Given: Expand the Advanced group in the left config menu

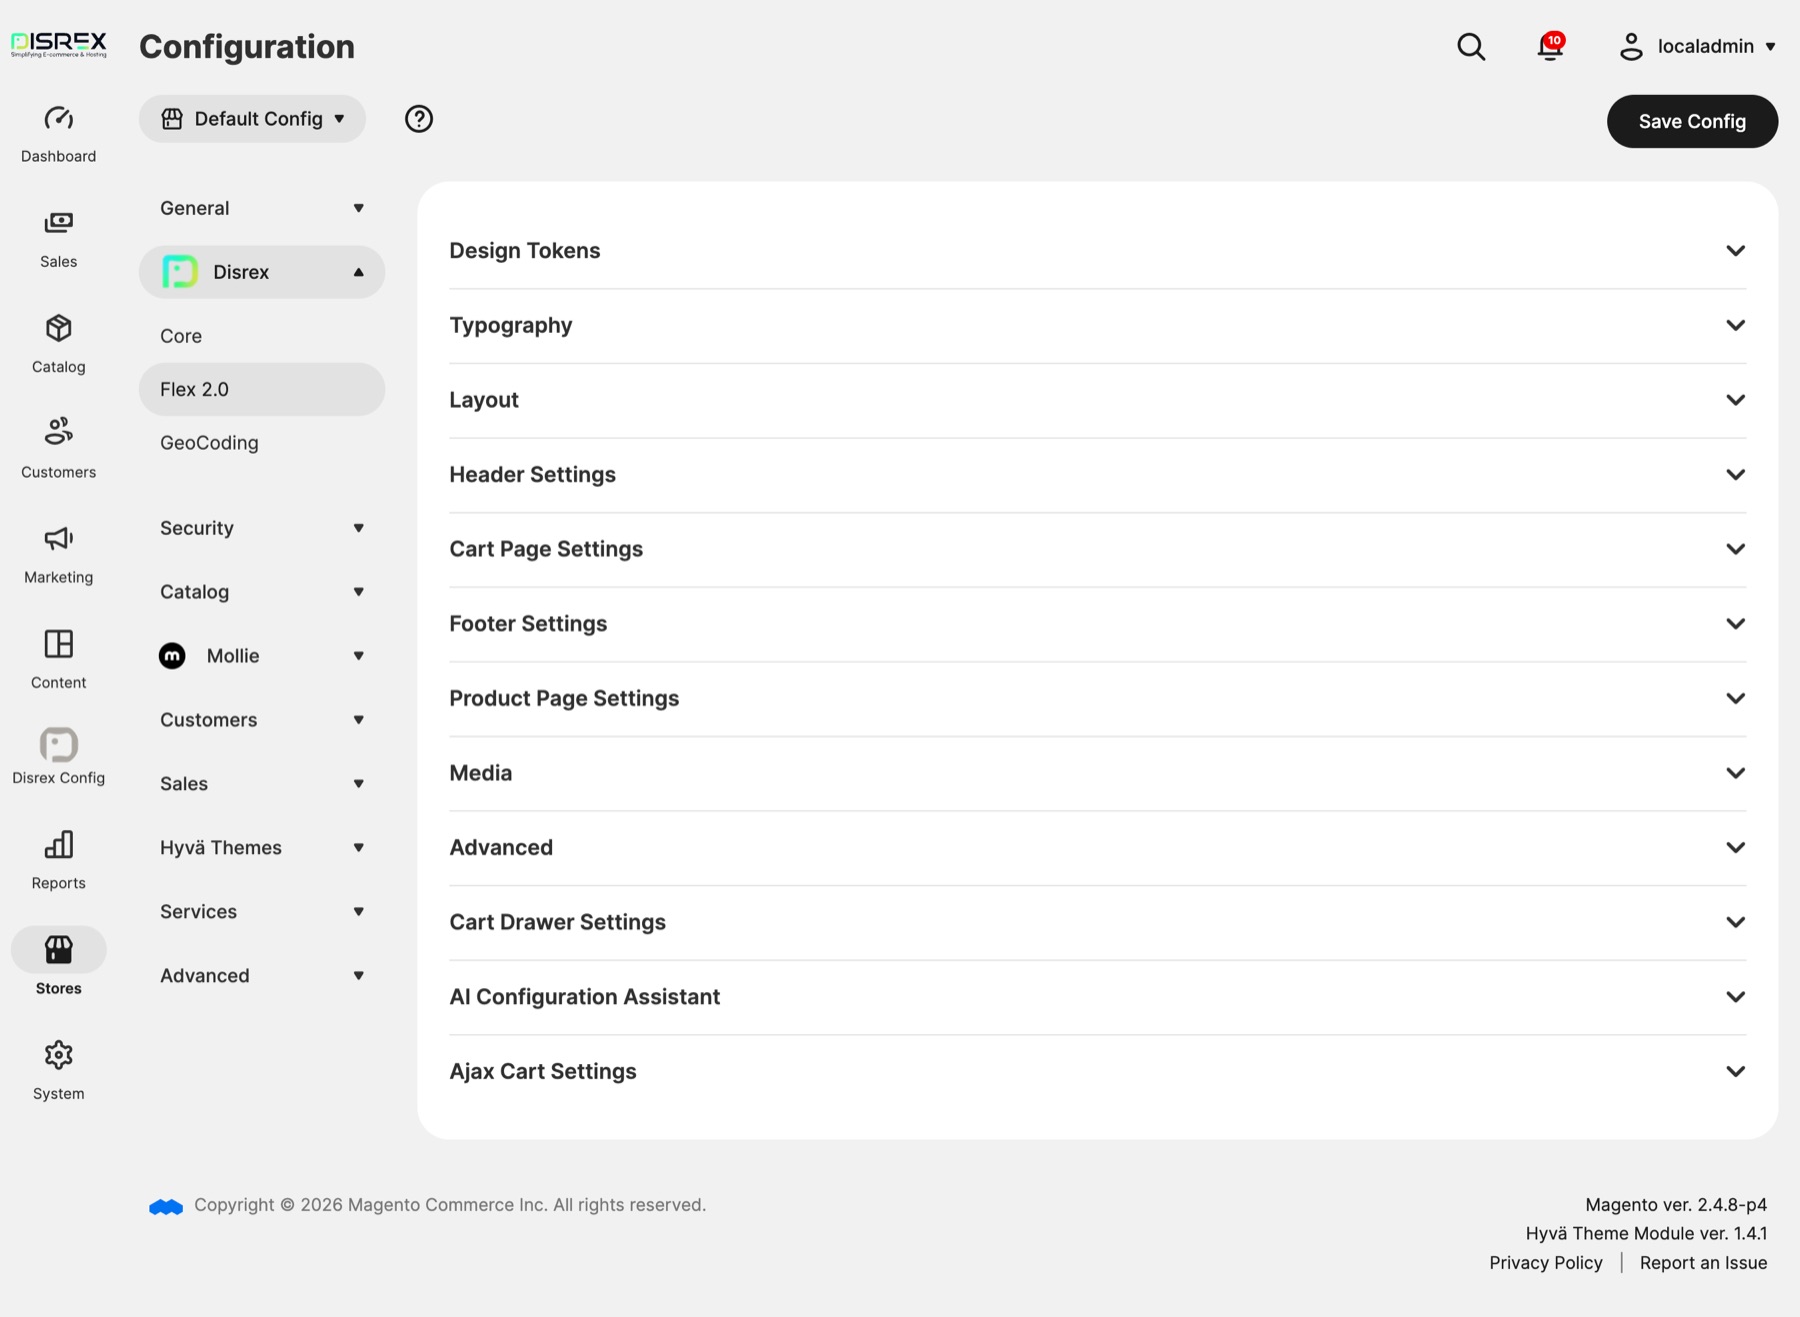Looking at the screenshot, I should (262, 976).
